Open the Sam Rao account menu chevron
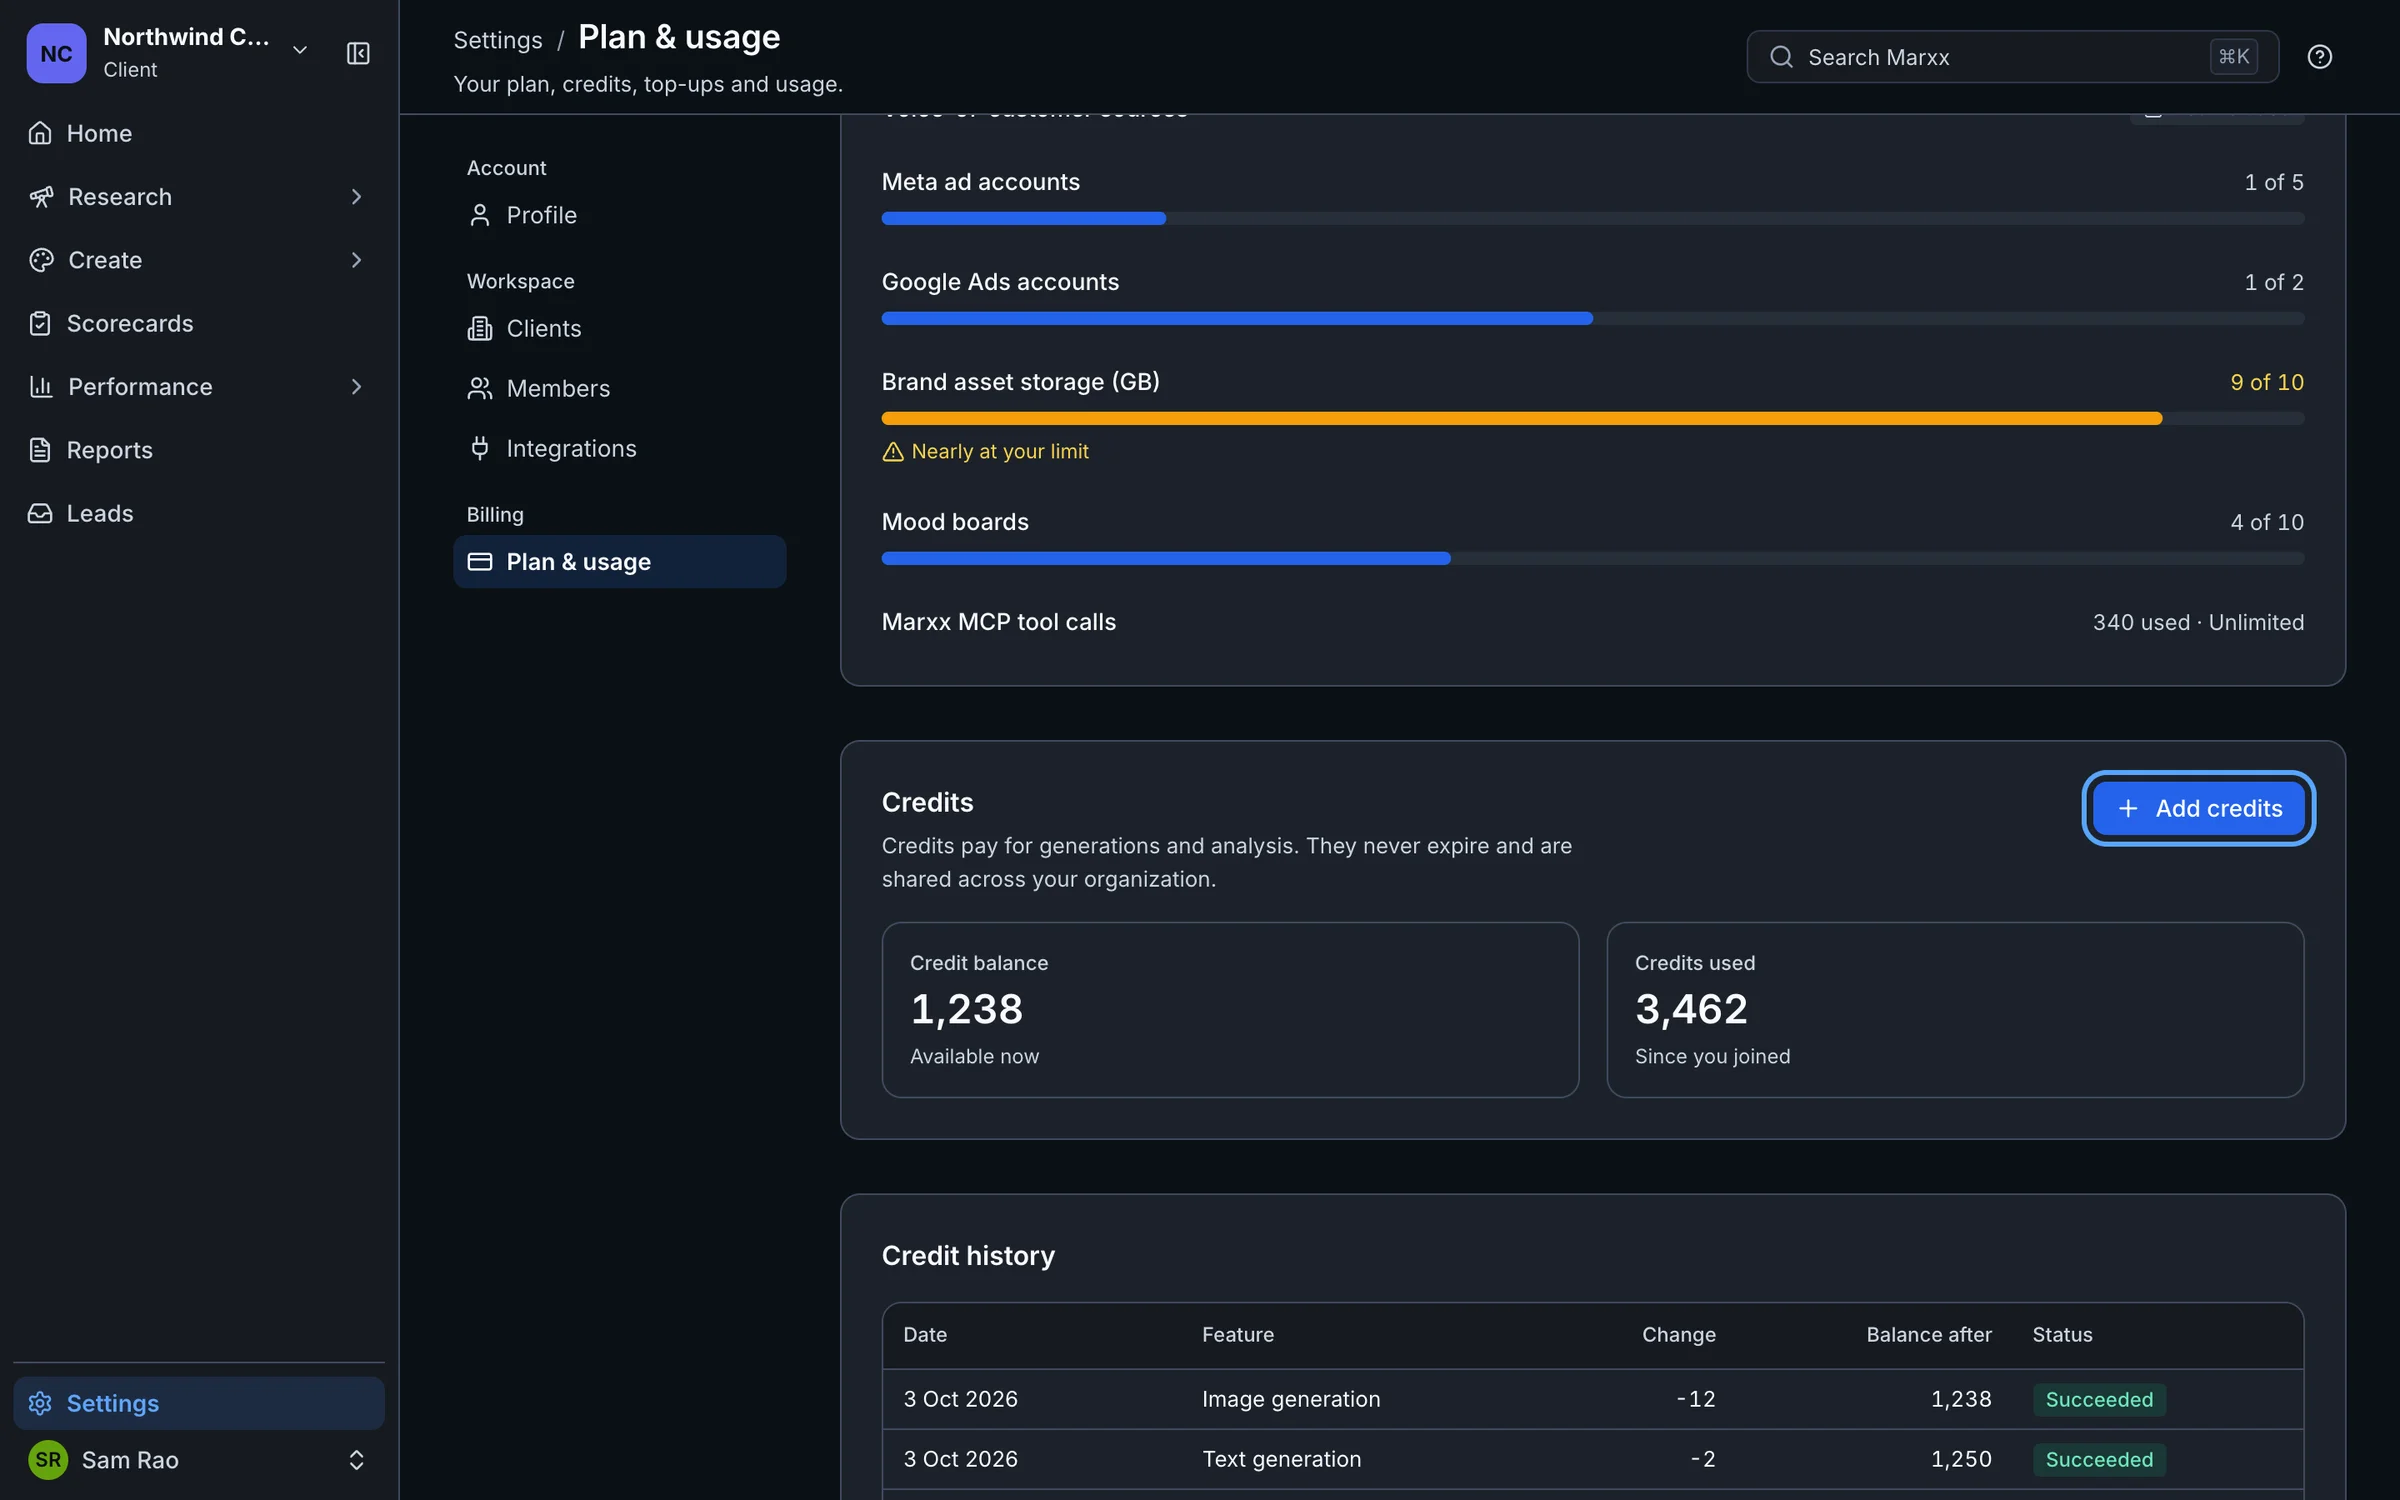This screenshot has height=1500, width=2400. [356, 1459]
